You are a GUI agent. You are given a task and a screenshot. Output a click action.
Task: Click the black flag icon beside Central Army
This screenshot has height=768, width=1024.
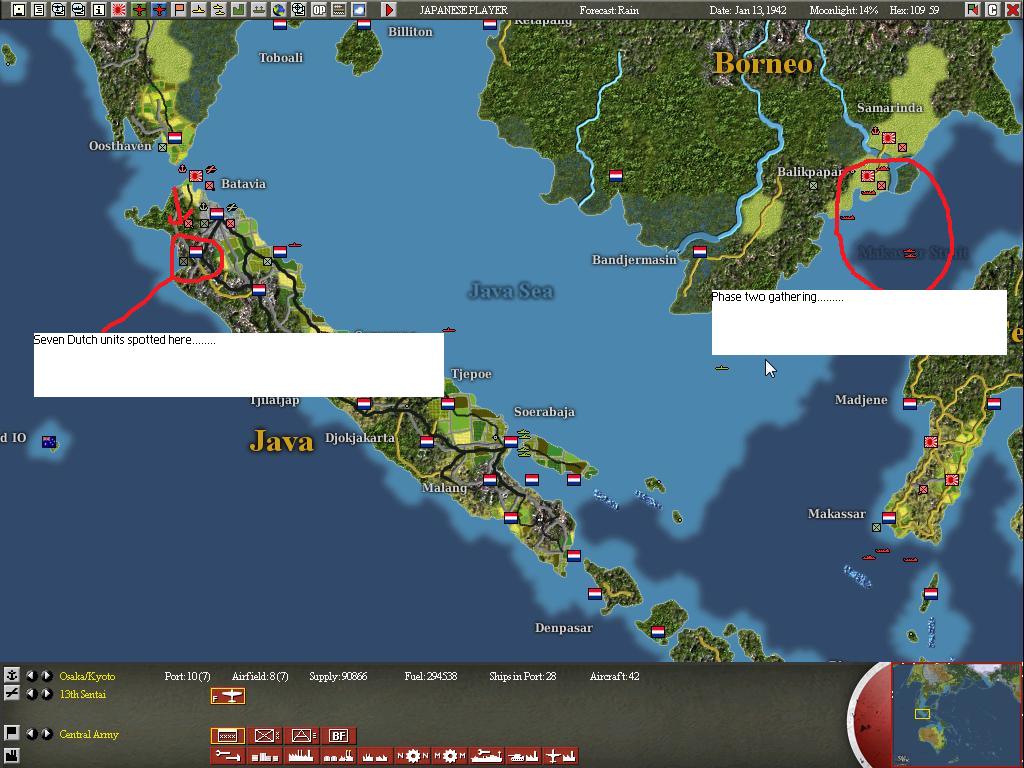(x=12, y=733)
